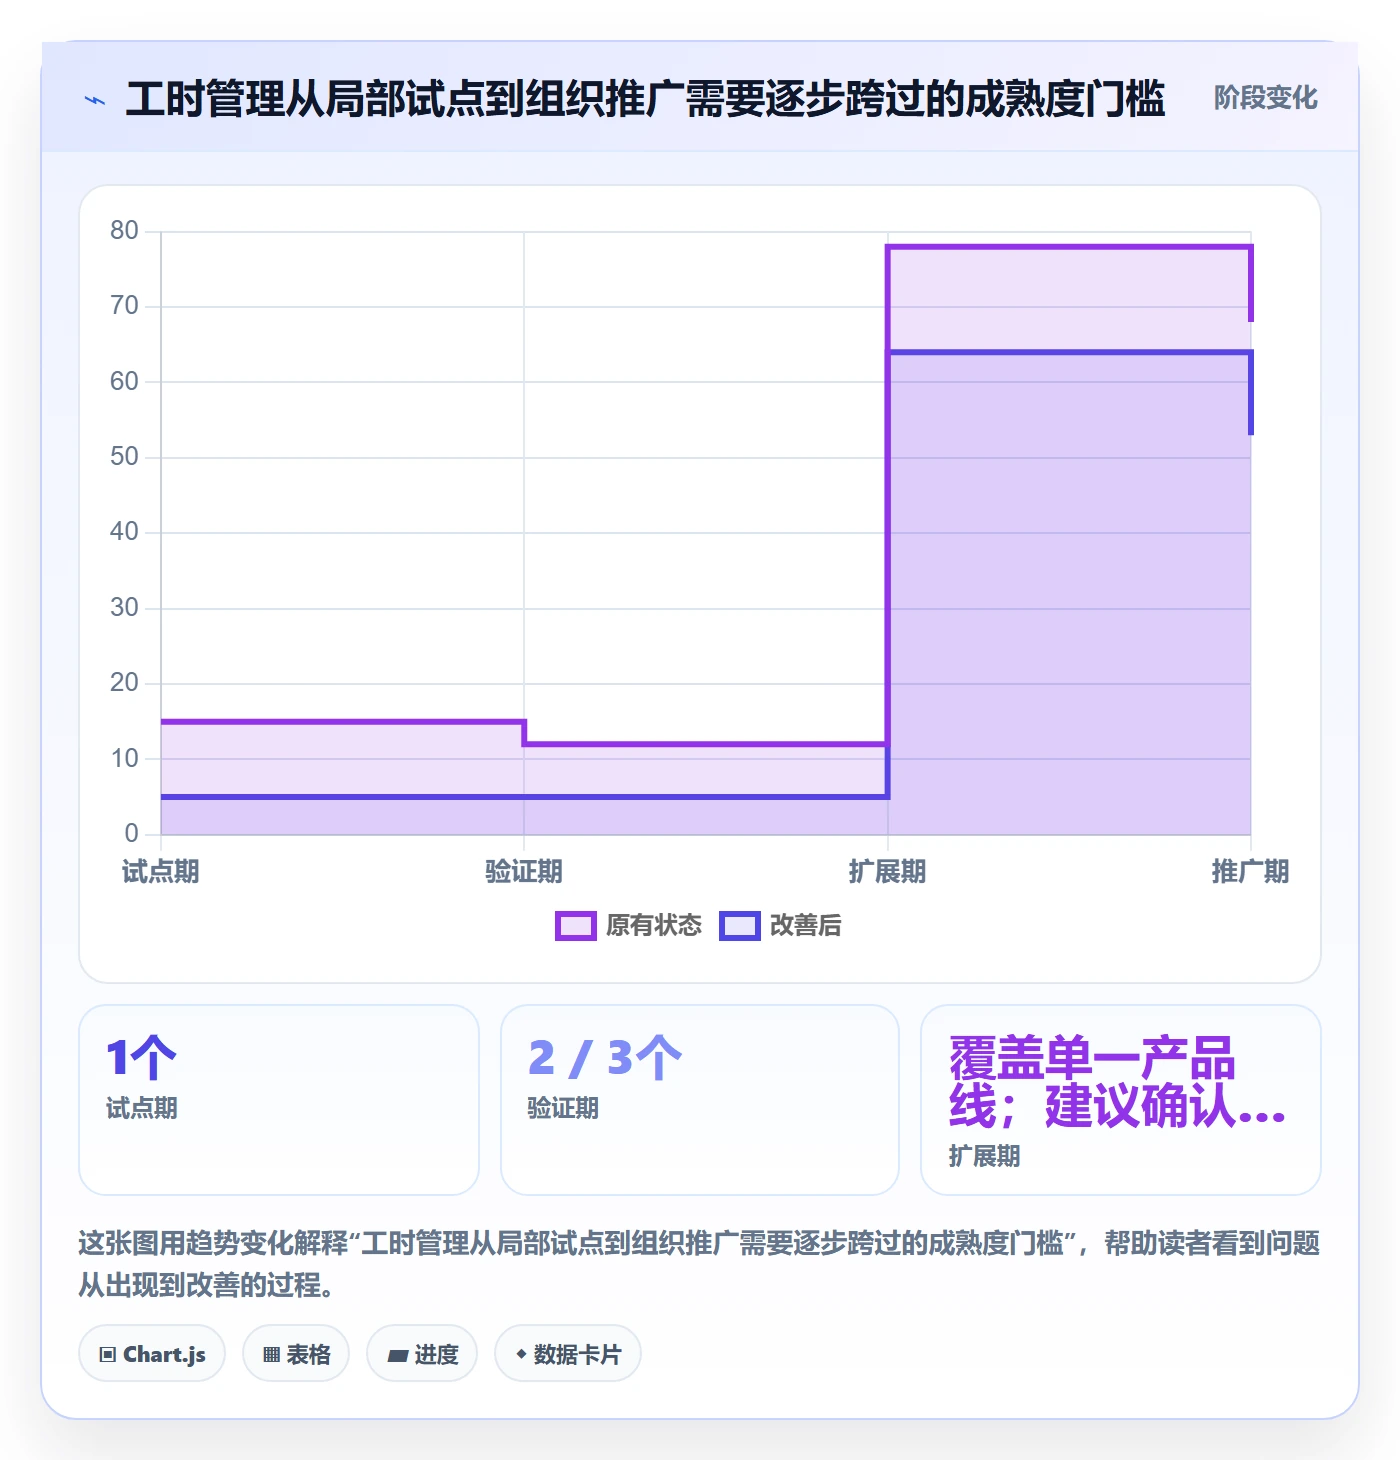Viewport: 1400px width, 1460px height.
Task: Click the 覆盖单一产品线 purple headline text
Action: click(x=1117, y=1082)
